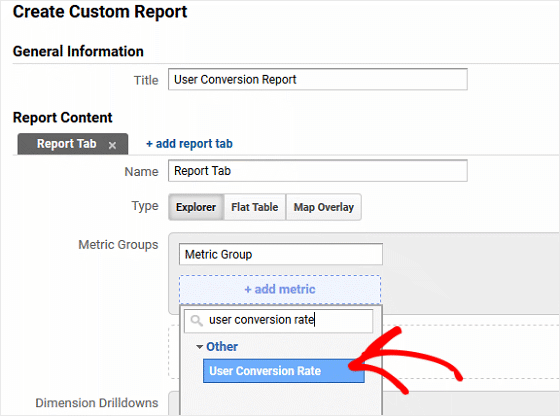Click the Metric Group name field
Viewport: 560px width, 416px height.
click(281, 254)
